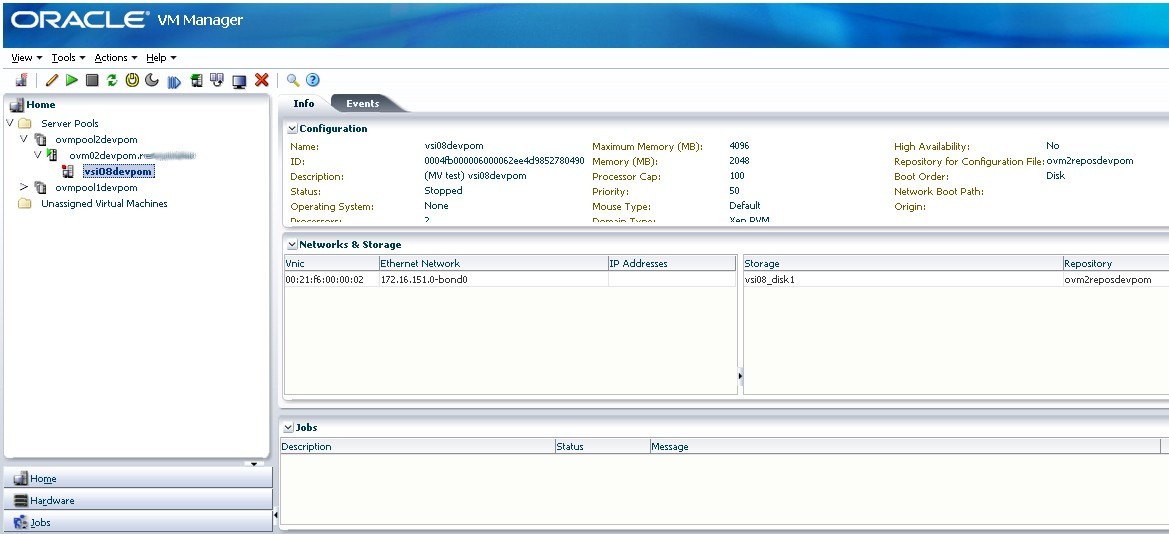This screenshot has height=534, width=1169.
Task: Click the (MV test) vsi08devpom description
Action: coord(476,176)
